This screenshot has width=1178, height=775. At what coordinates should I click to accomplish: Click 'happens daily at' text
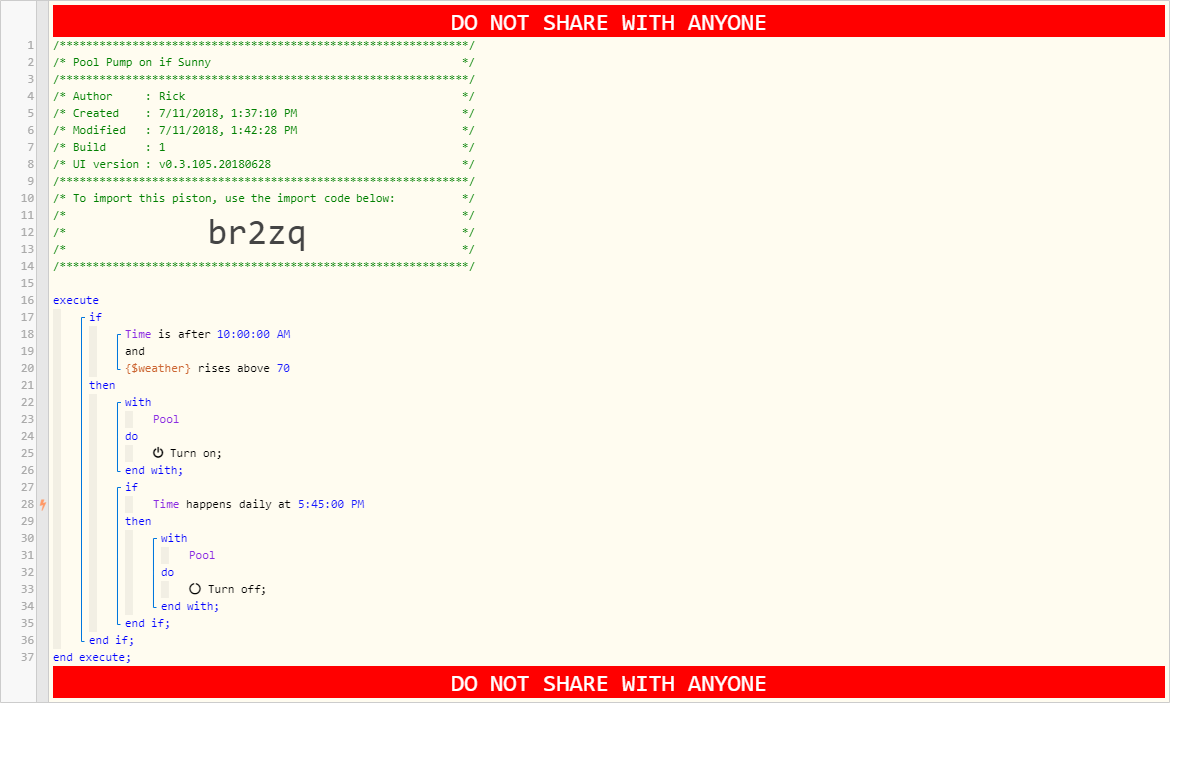tap(238, 505)
